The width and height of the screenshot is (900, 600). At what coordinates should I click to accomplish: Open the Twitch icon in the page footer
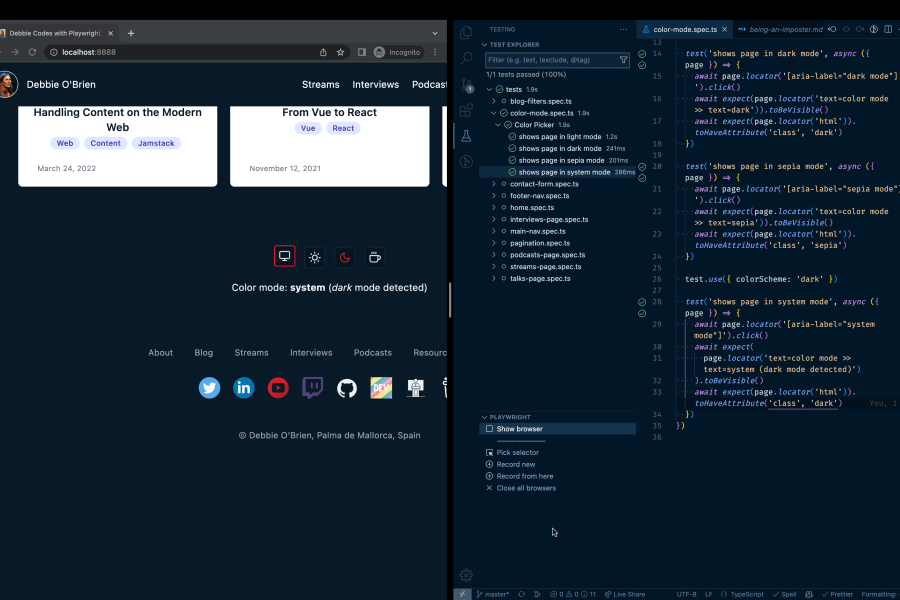pos(312,388)
